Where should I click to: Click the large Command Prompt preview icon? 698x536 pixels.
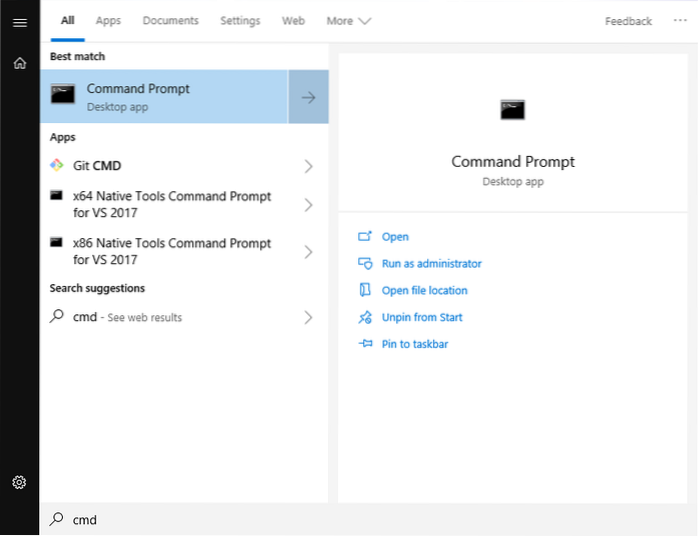click(x=513, y=109)
